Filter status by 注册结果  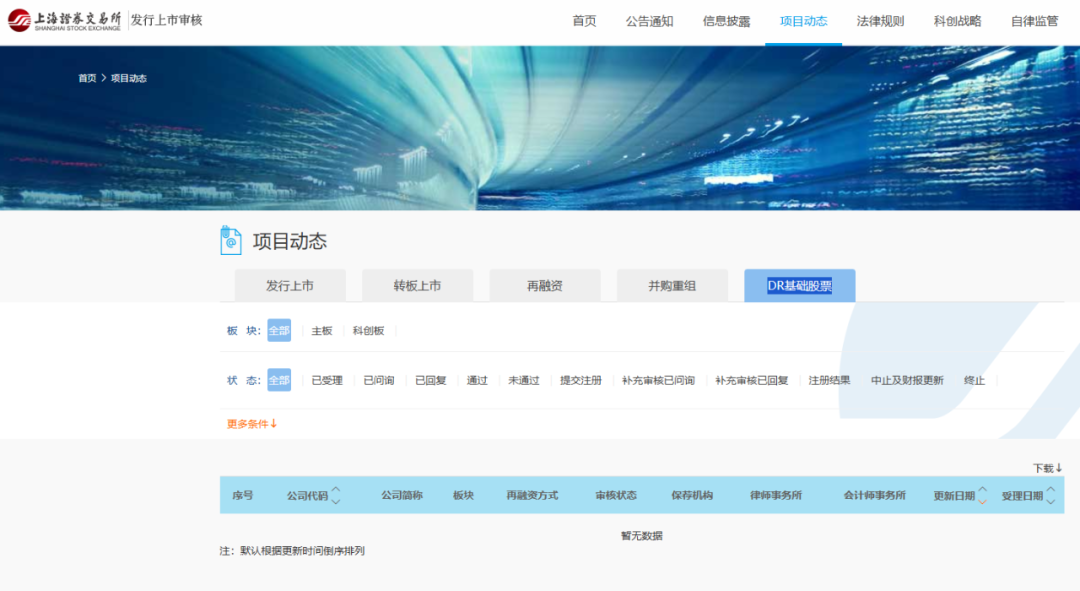(829, 380)
